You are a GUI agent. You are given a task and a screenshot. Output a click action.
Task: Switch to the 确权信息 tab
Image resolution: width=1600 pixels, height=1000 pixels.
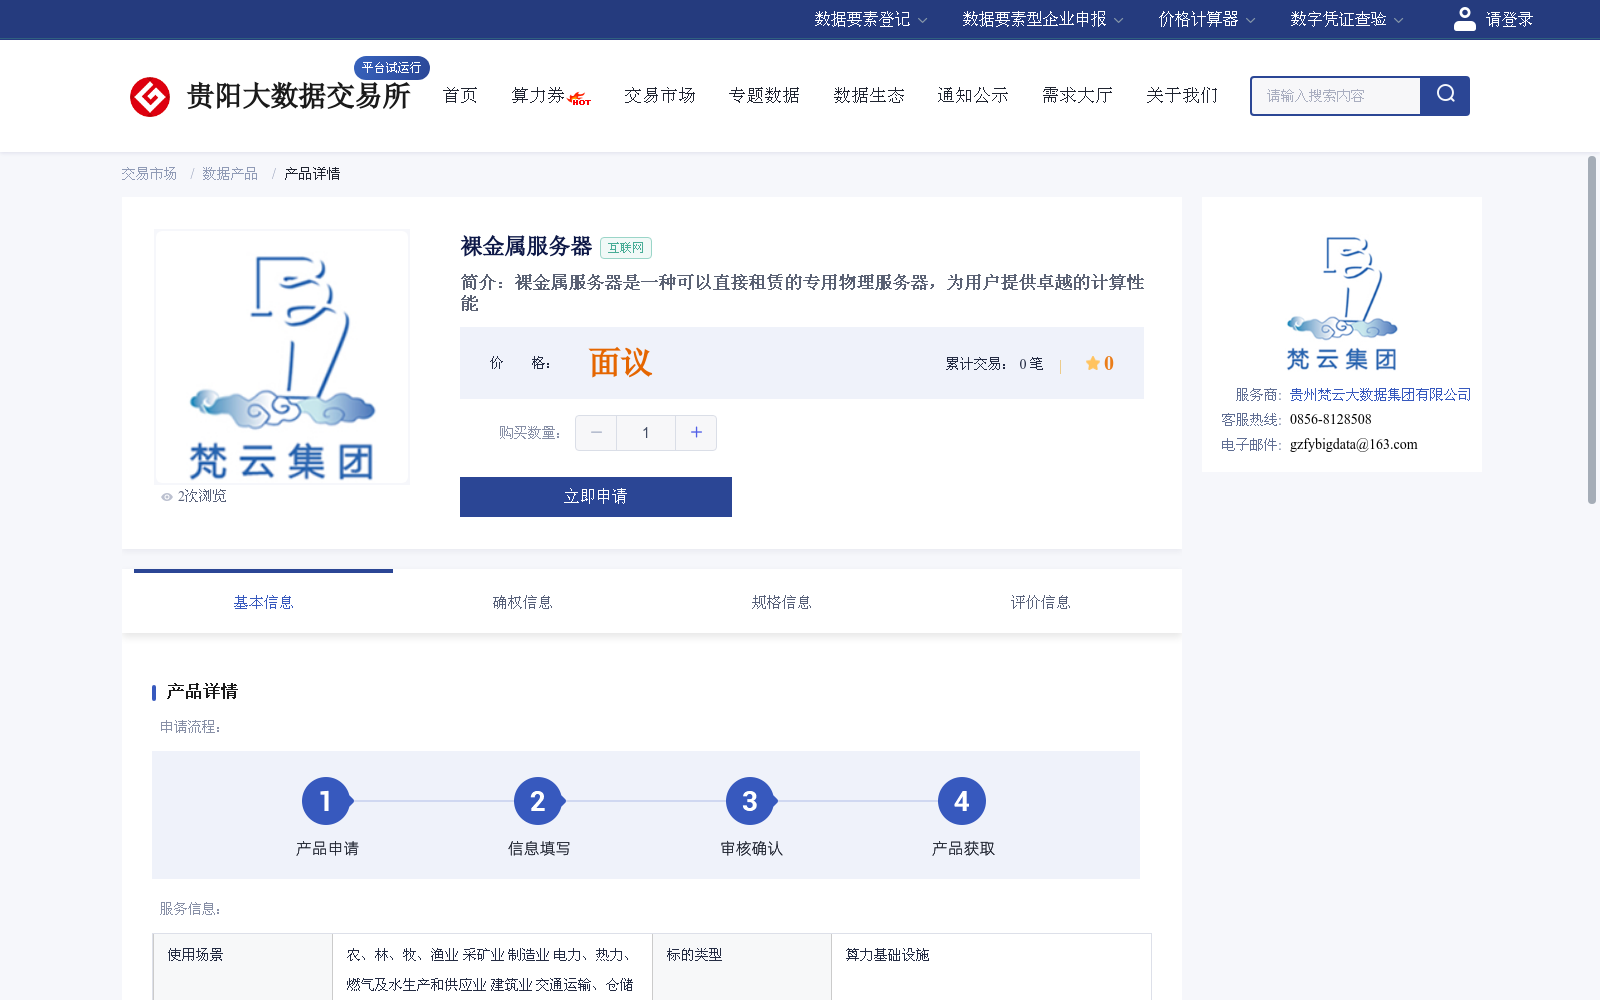click(x=522, y=602)
